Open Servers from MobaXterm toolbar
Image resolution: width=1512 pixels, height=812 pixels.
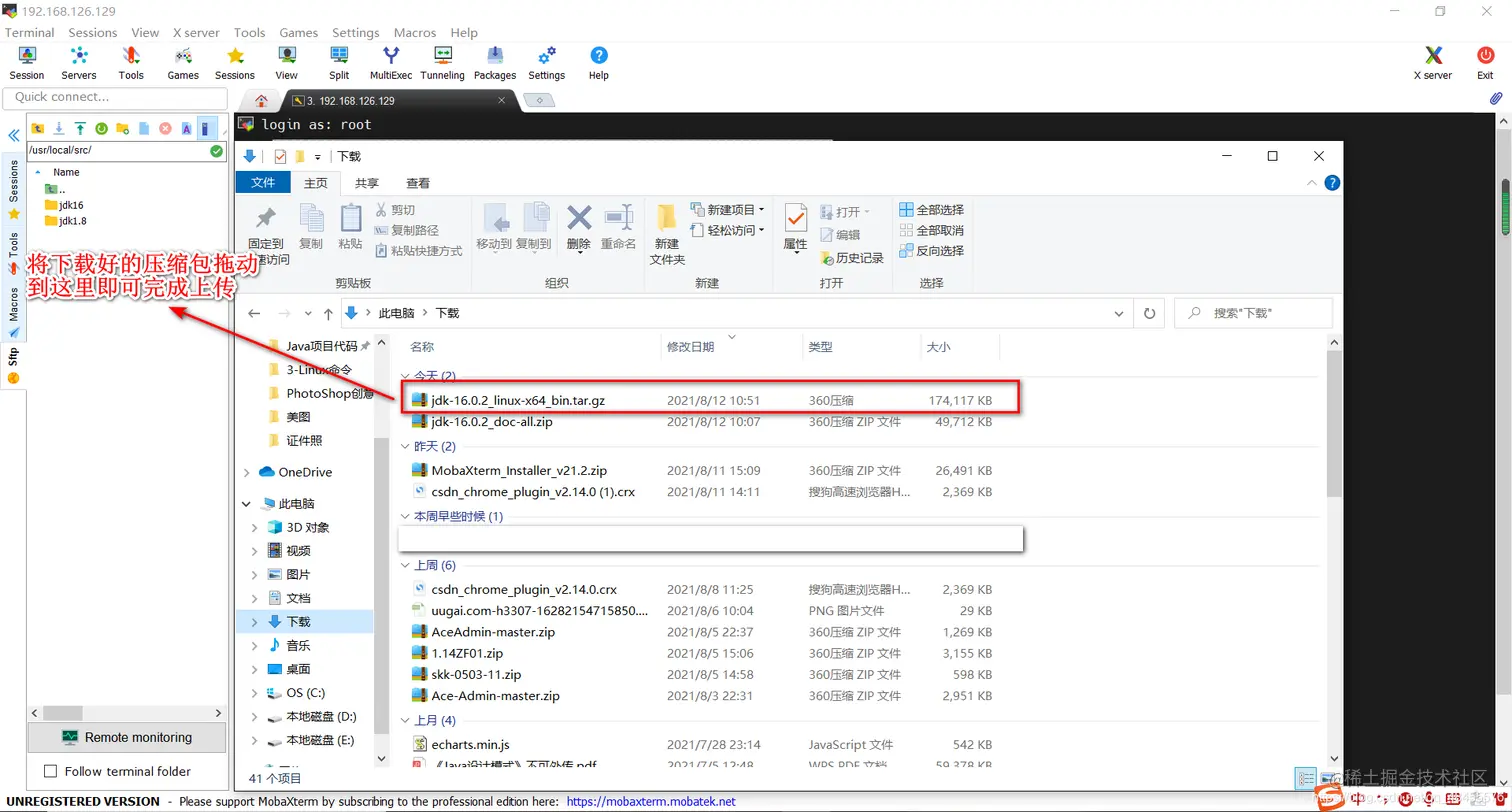(79, 63)
